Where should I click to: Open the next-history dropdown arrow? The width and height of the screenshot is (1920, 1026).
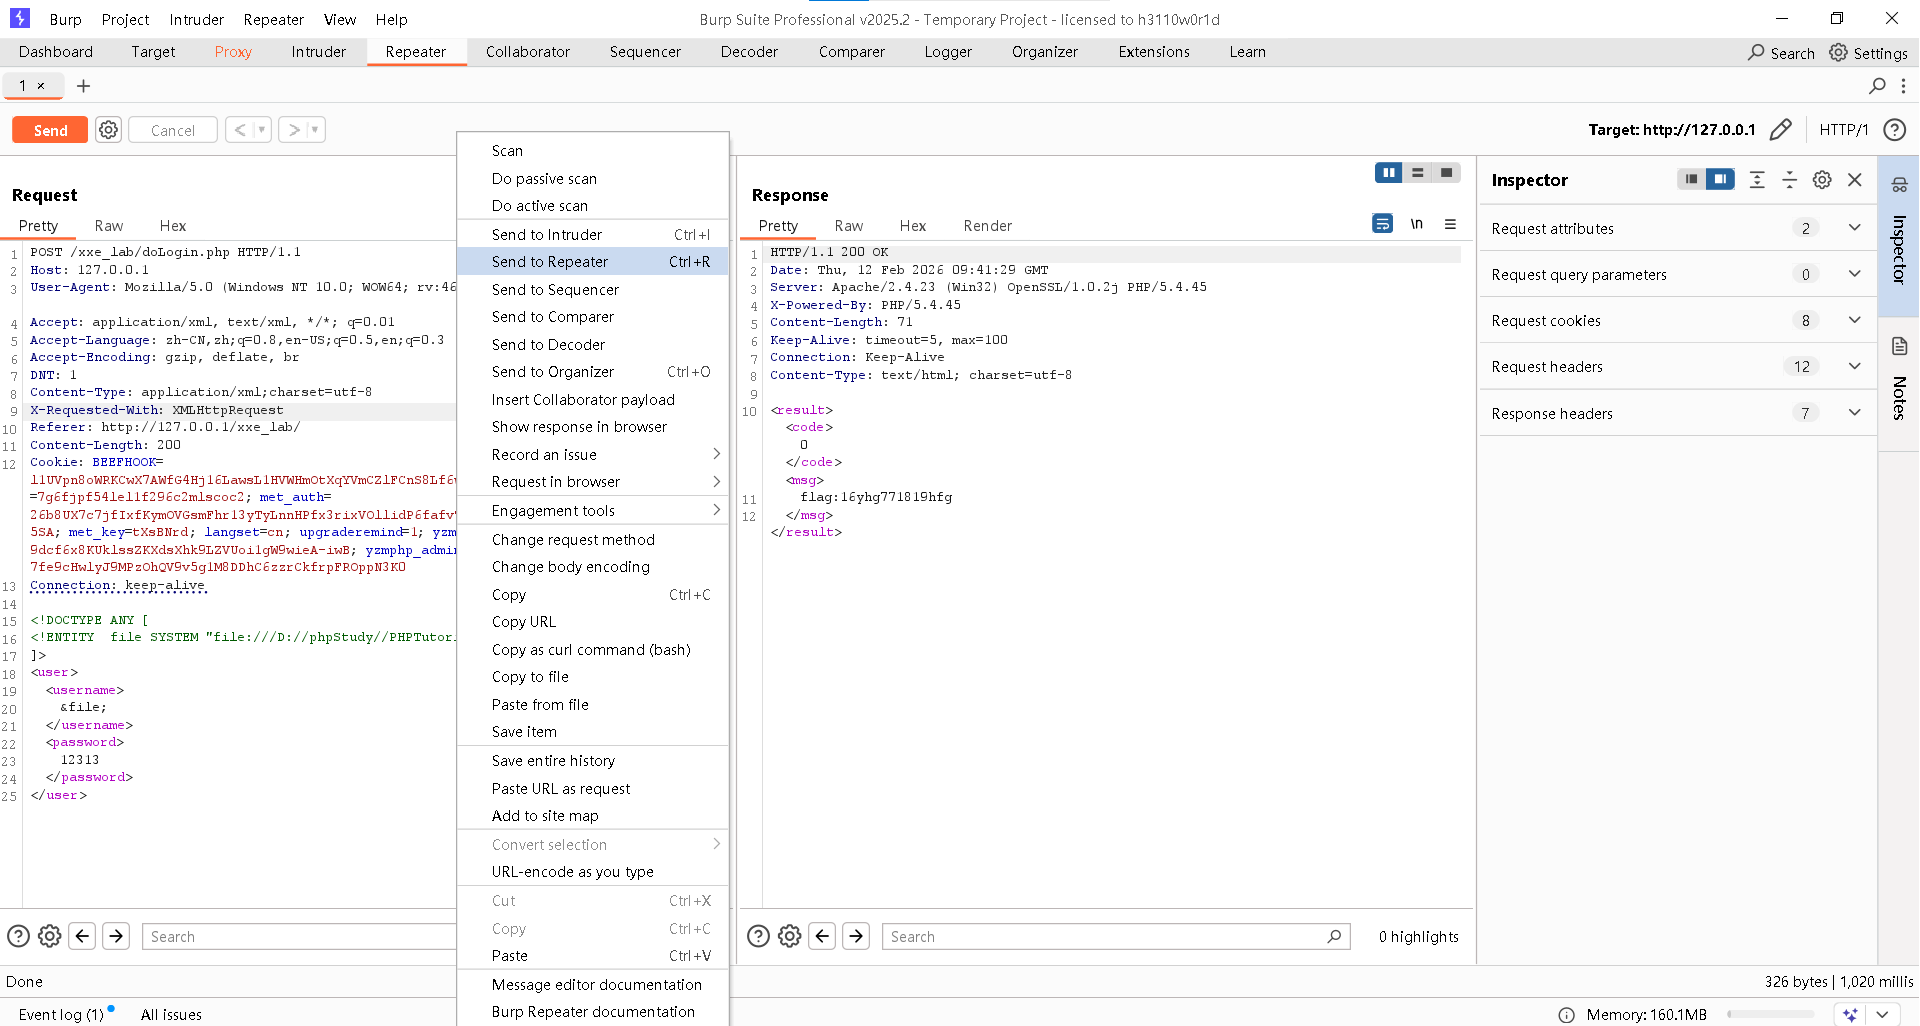pos(316,130)
